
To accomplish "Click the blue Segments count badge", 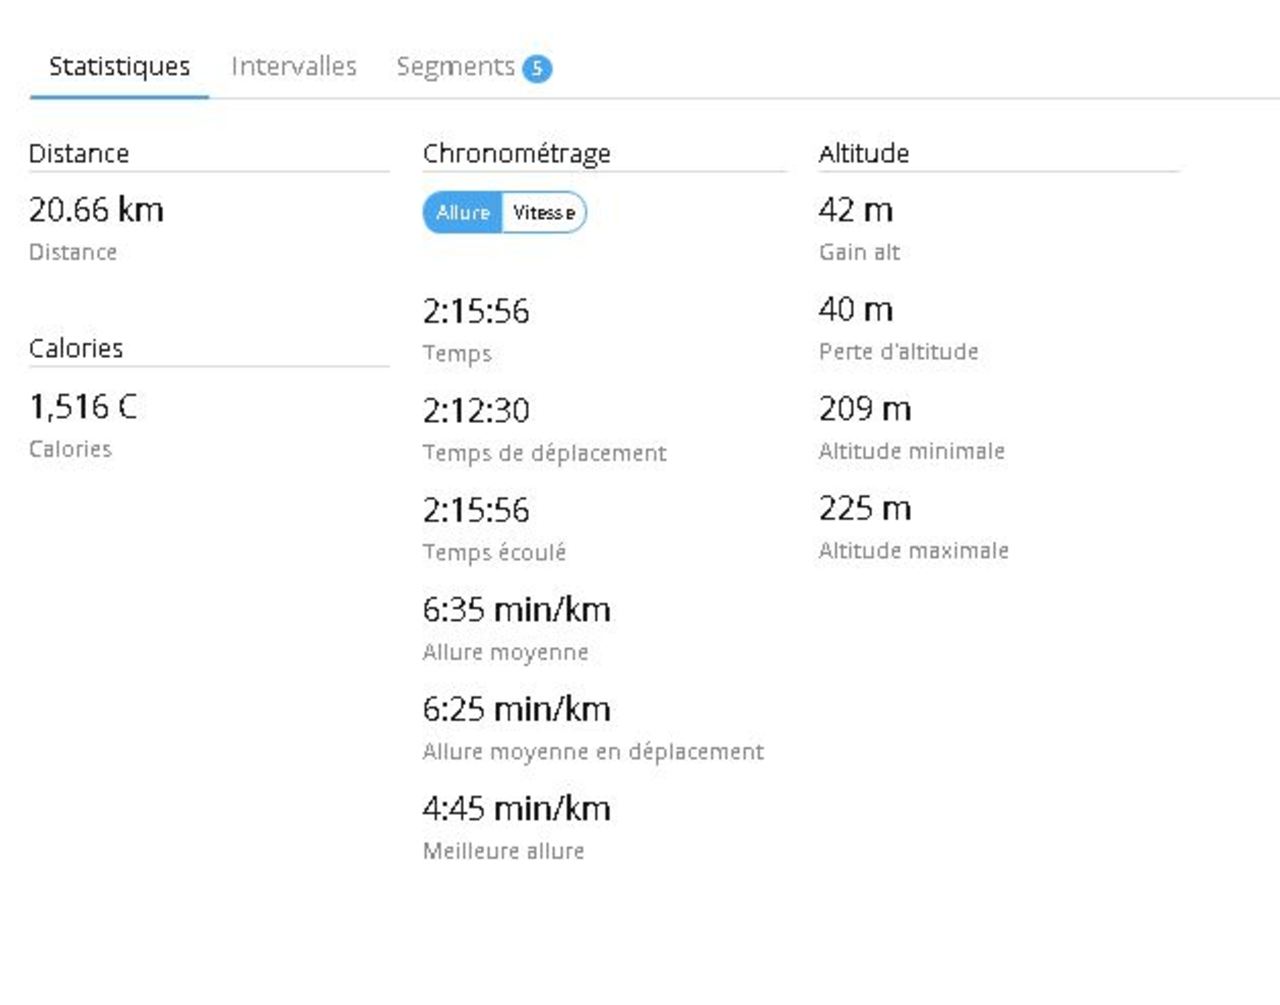I will coord(537,68).
